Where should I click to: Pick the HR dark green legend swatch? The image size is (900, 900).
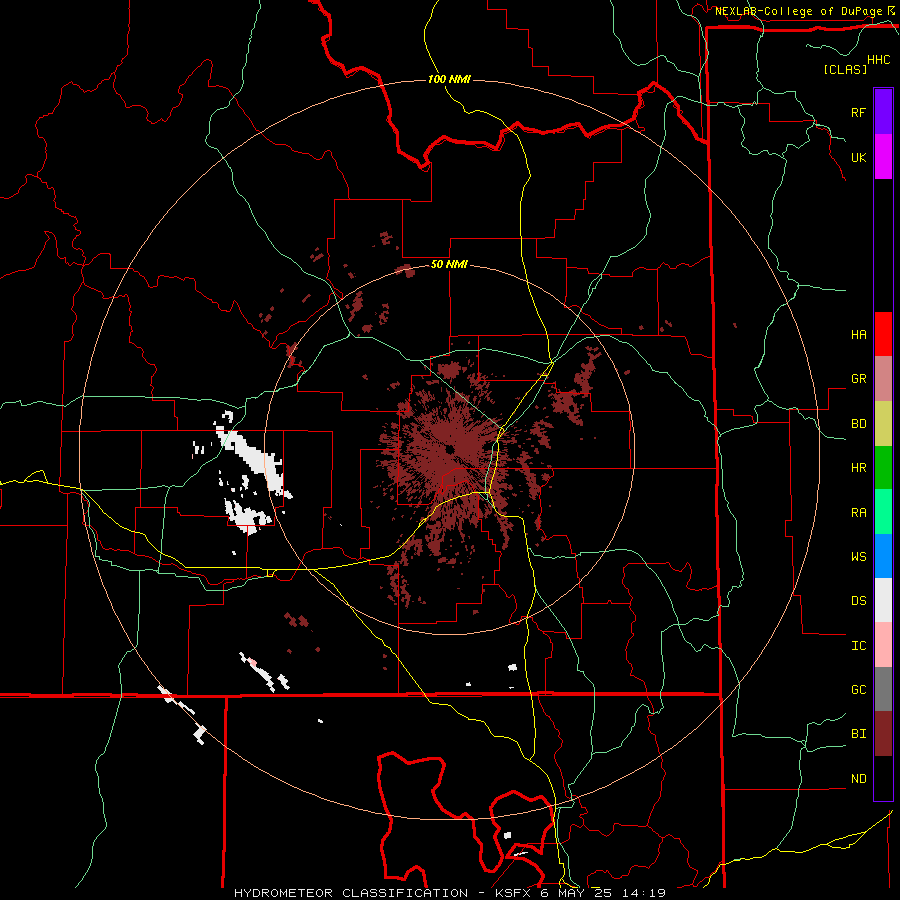click(883, 468)
